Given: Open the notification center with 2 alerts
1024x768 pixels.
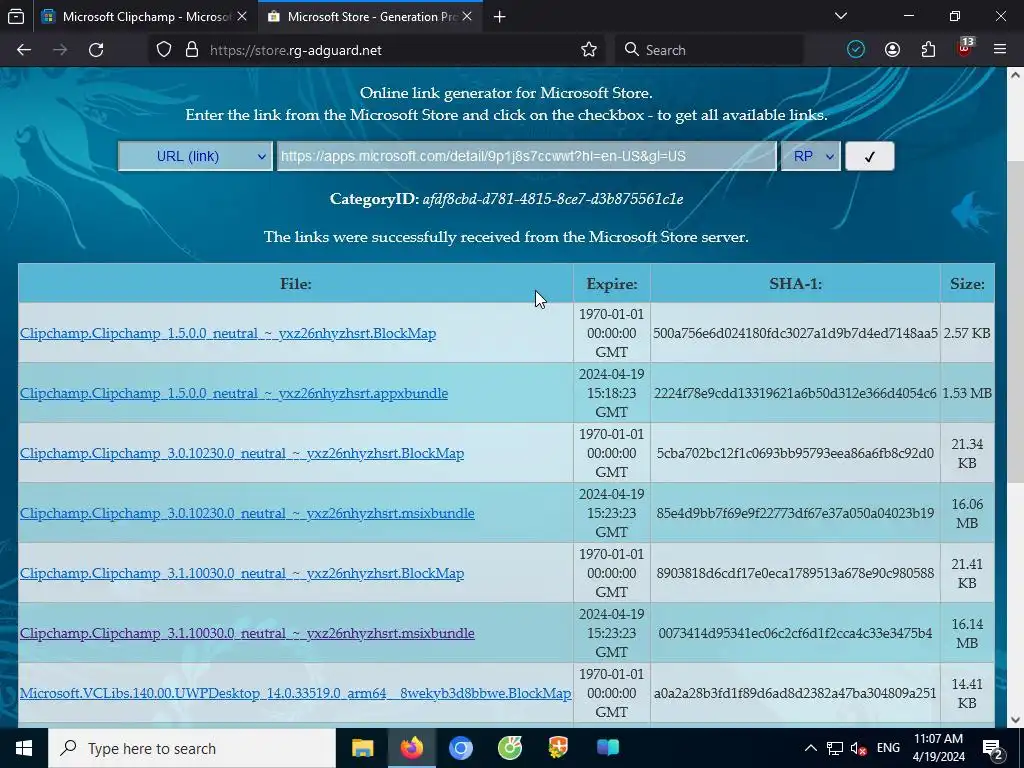Looking at the screenshot, I should 993,748.
